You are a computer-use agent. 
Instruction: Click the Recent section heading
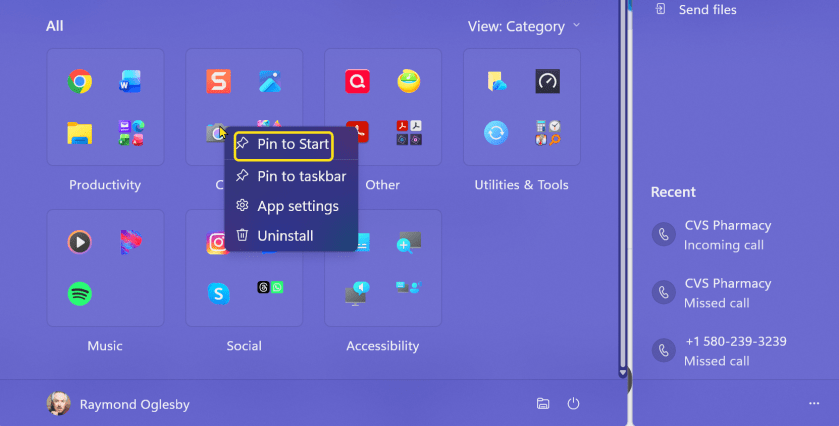(673, 192)
